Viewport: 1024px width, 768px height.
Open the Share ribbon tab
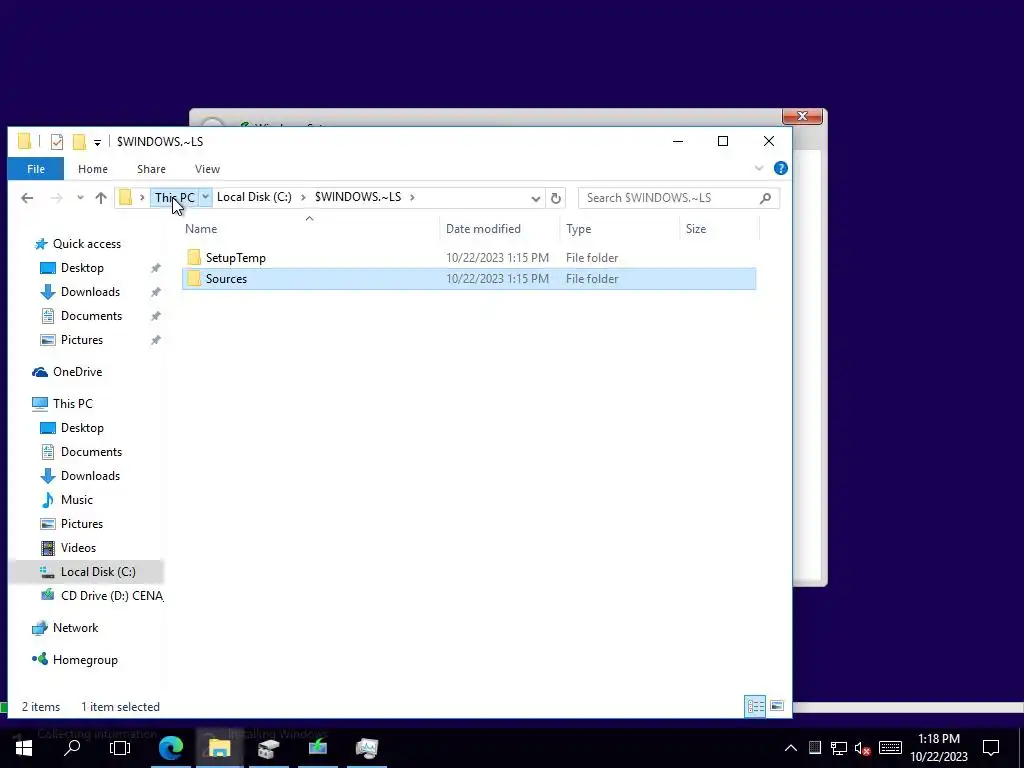click(151, 169)
